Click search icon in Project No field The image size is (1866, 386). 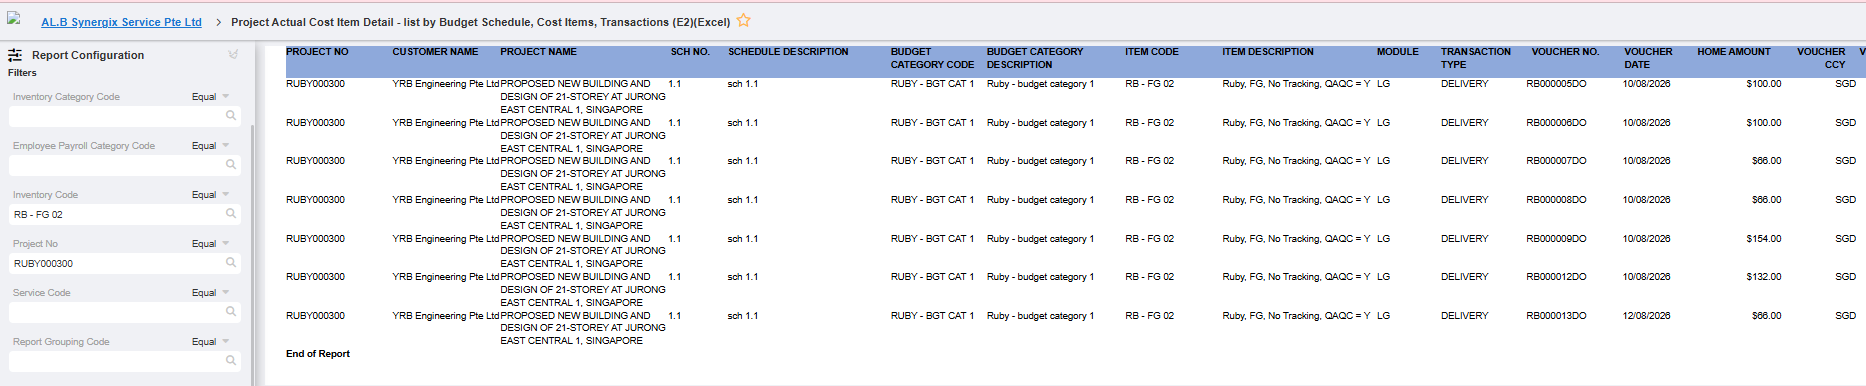click(231, 263)
